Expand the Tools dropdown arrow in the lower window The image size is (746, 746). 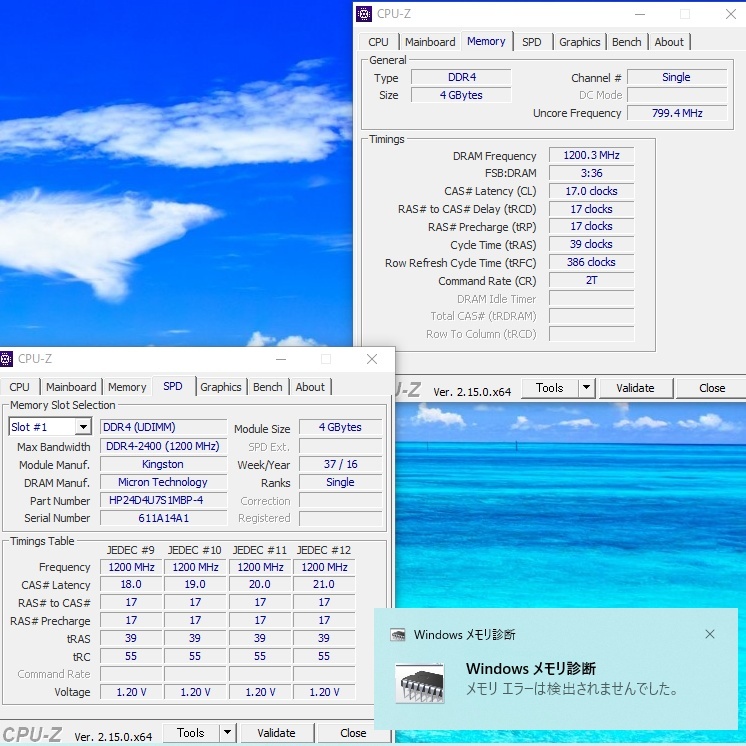[228, 733]
